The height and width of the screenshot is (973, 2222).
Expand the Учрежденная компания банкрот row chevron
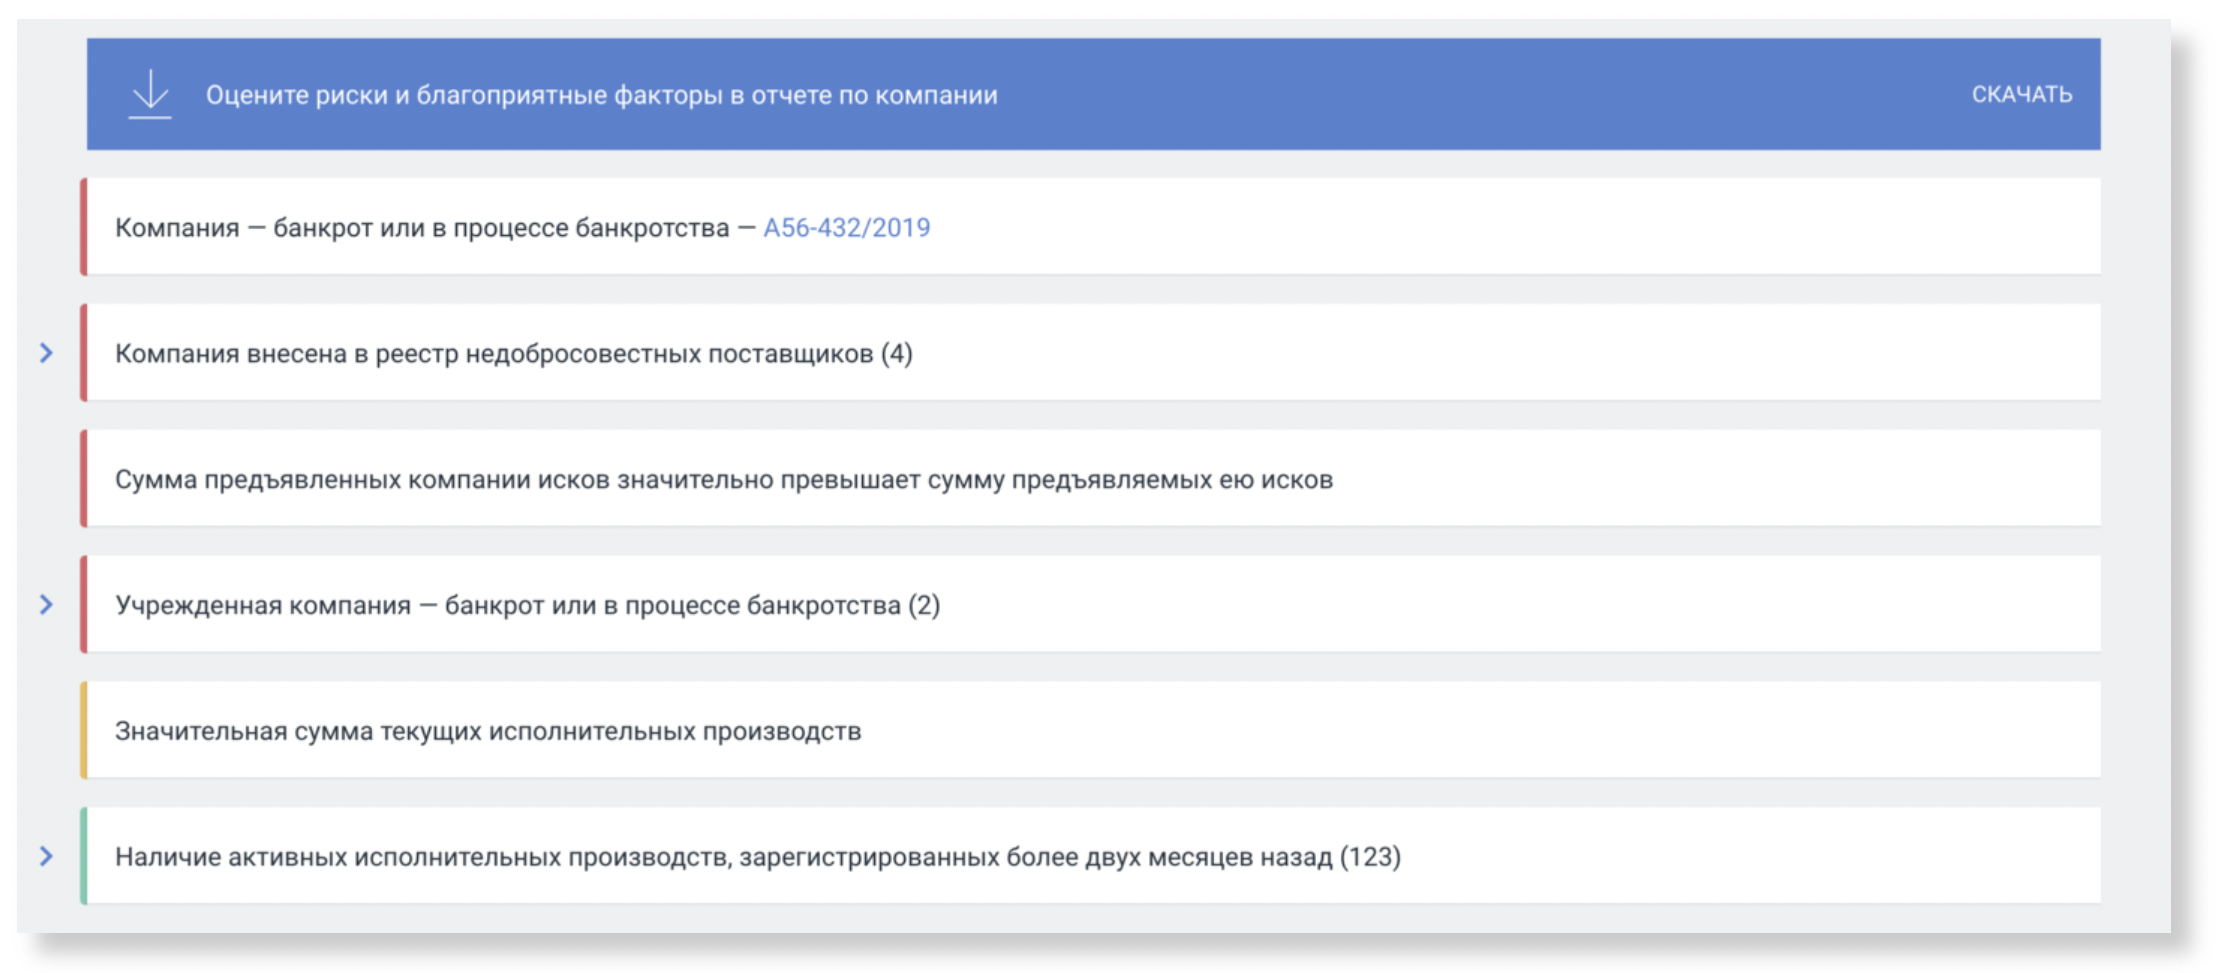pyautogui.click(x=46, y=605)
